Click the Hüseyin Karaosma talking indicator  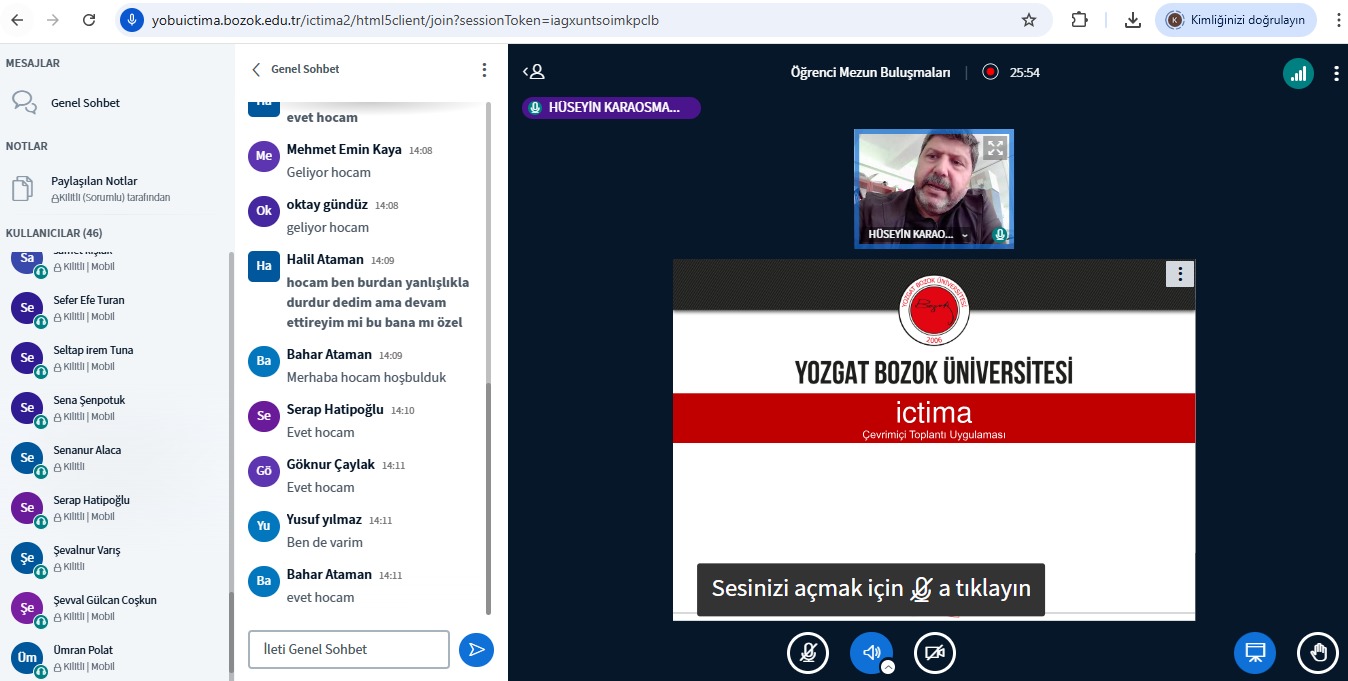(x=611, y=108)
